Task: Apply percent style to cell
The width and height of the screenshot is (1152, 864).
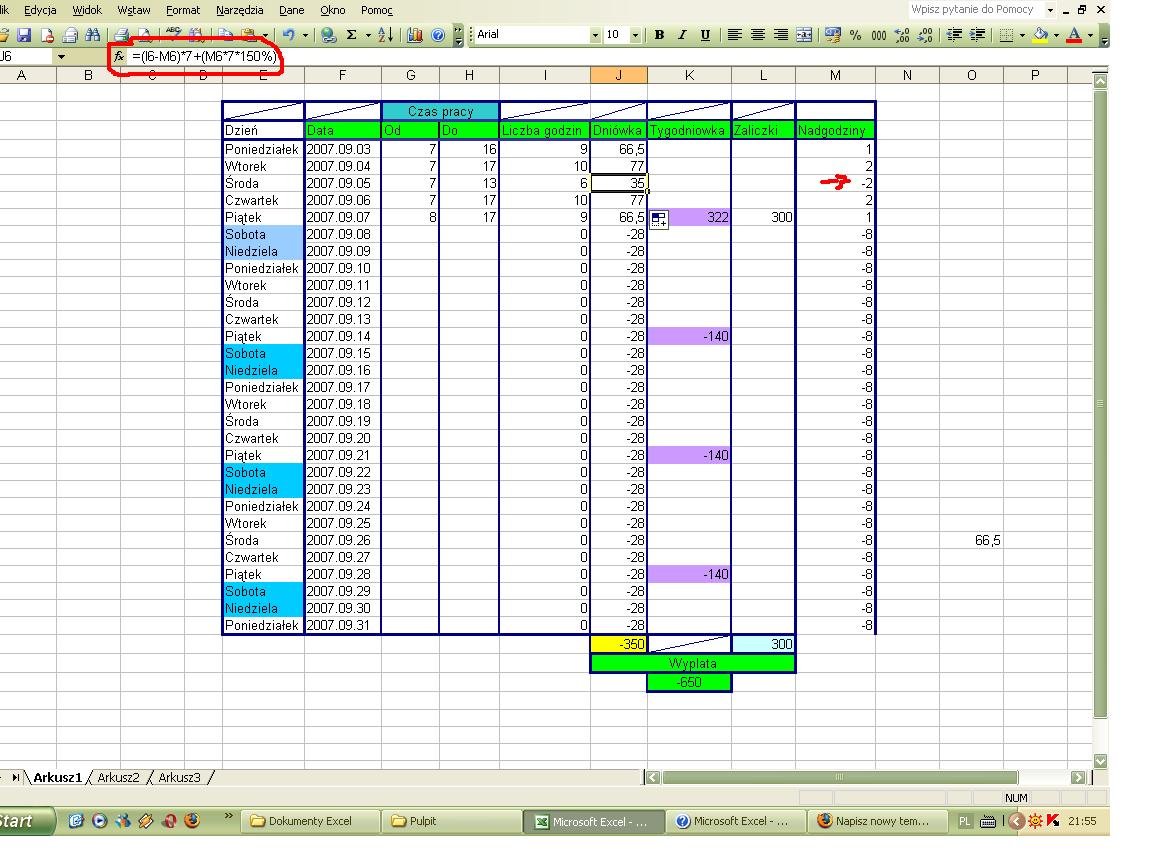Action: pos(855,35)
